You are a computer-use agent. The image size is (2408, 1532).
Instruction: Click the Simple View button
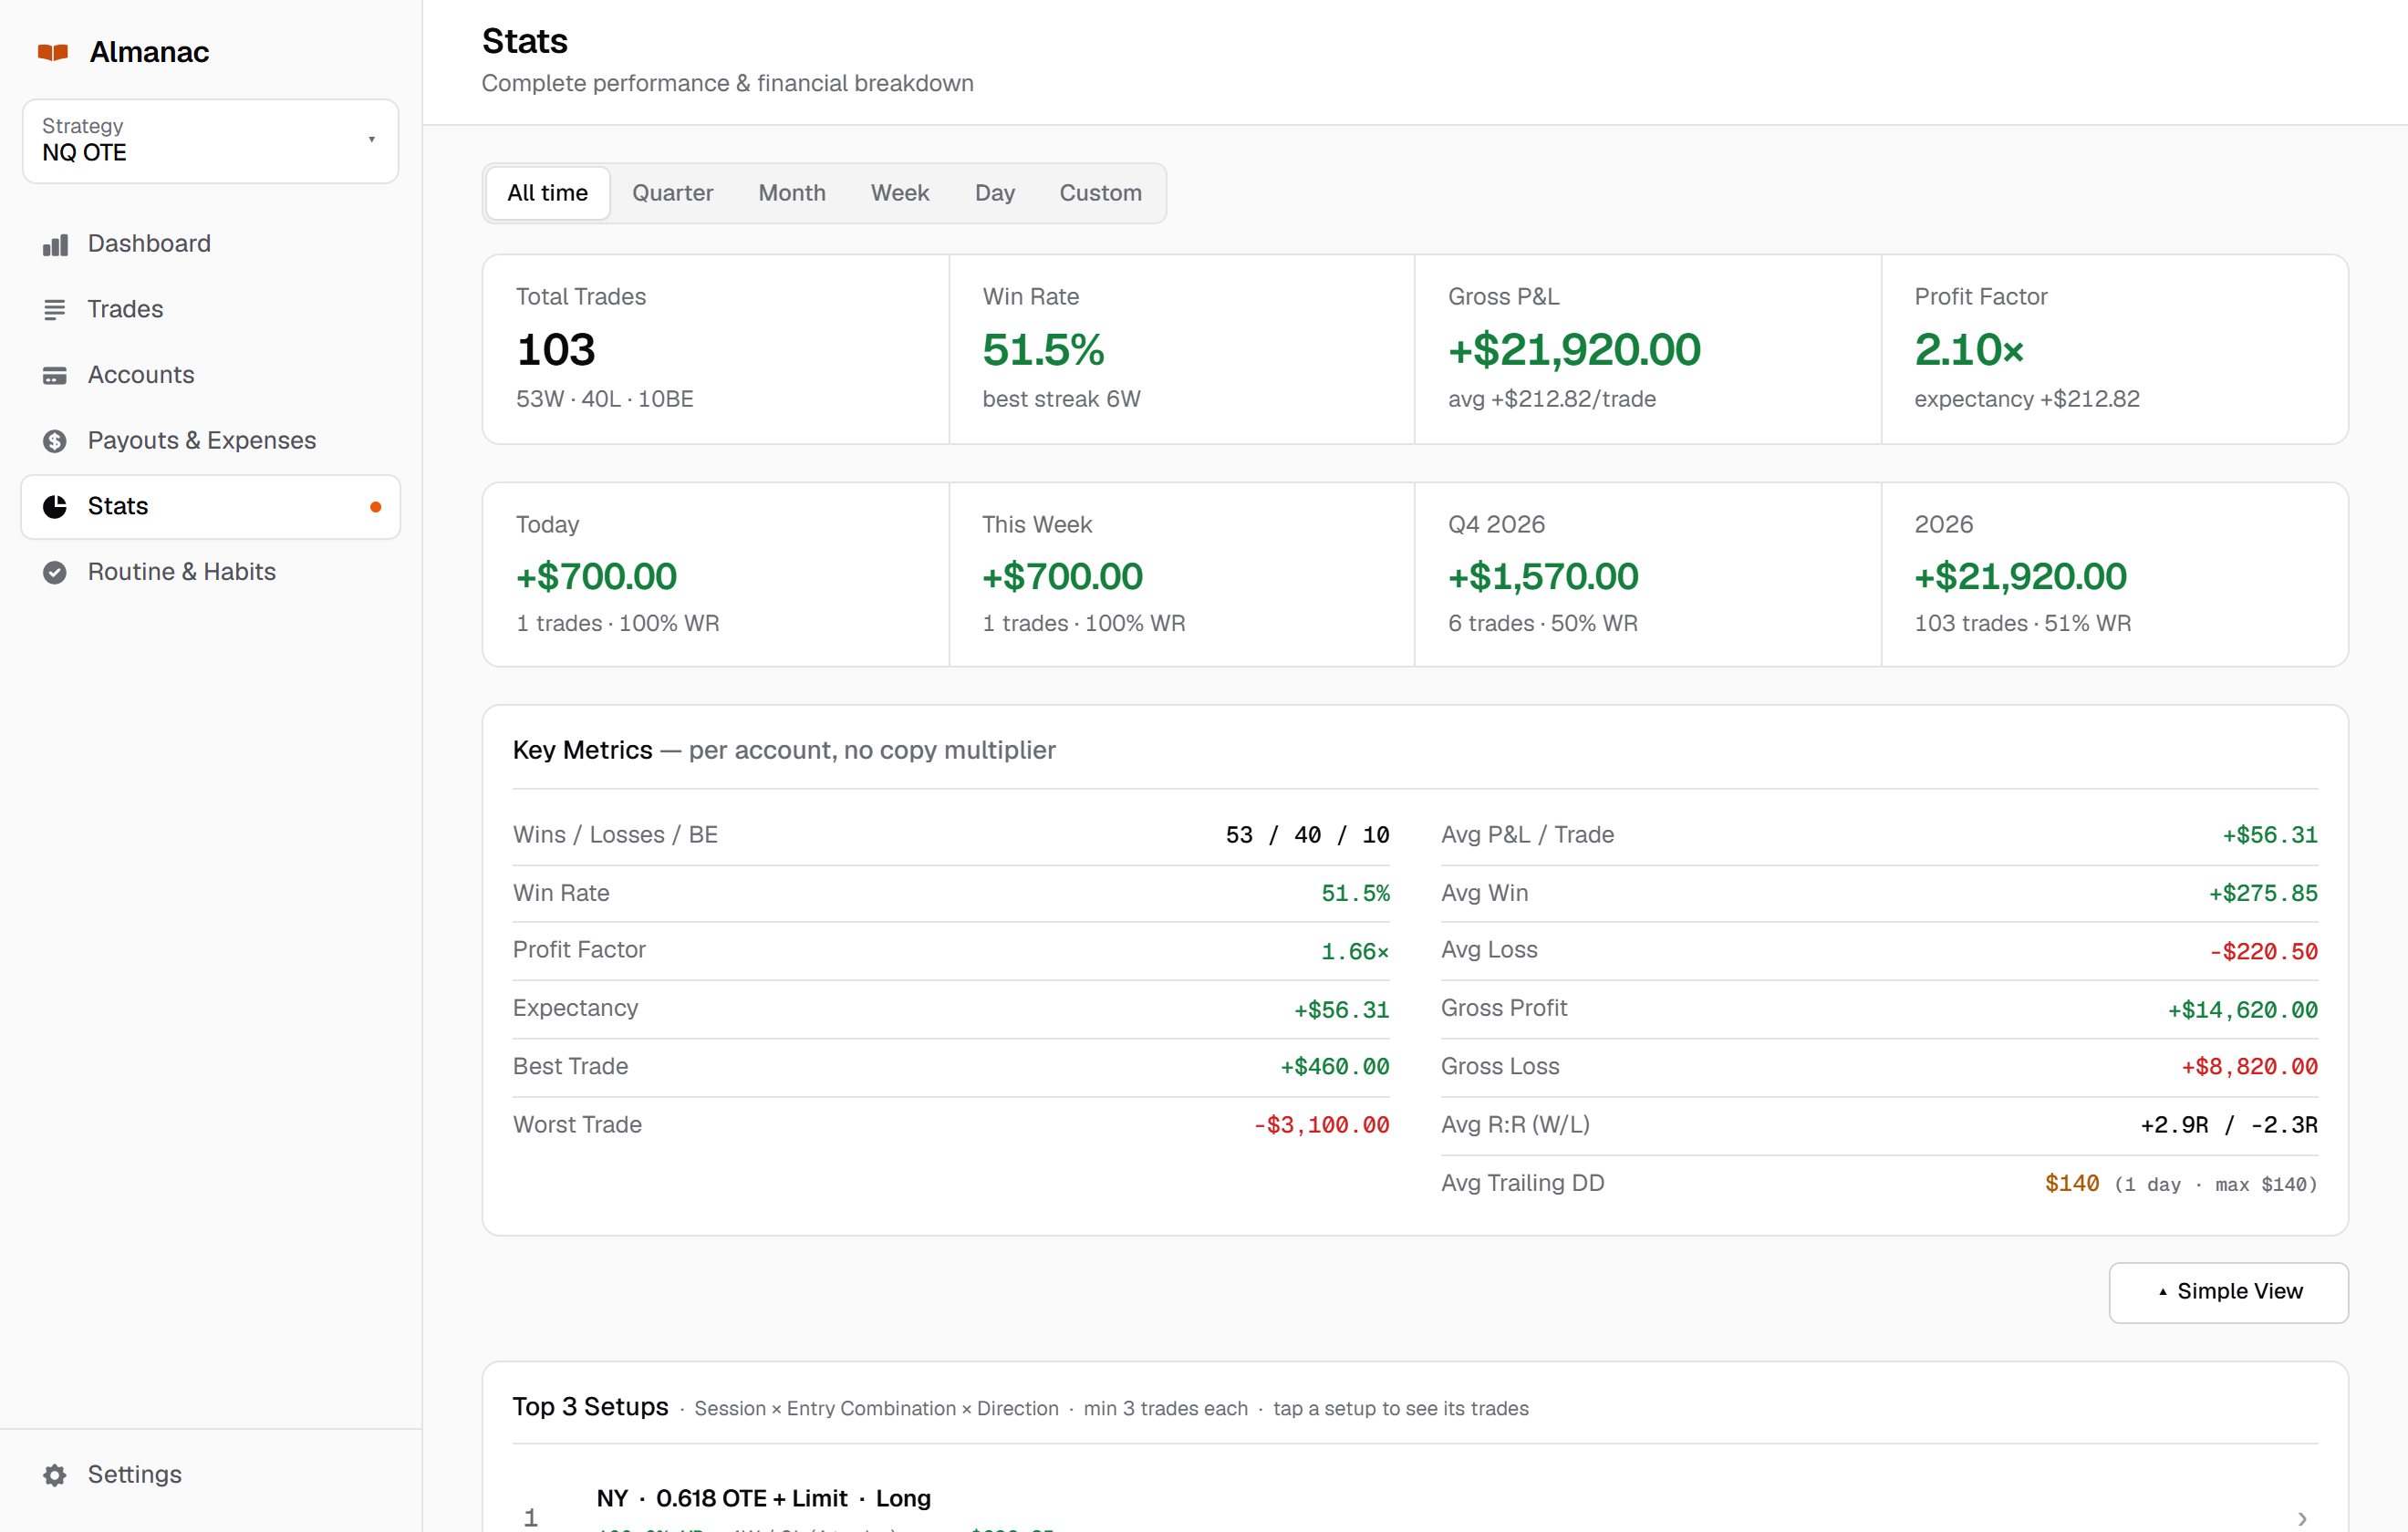click(x=2228, y=1292)
